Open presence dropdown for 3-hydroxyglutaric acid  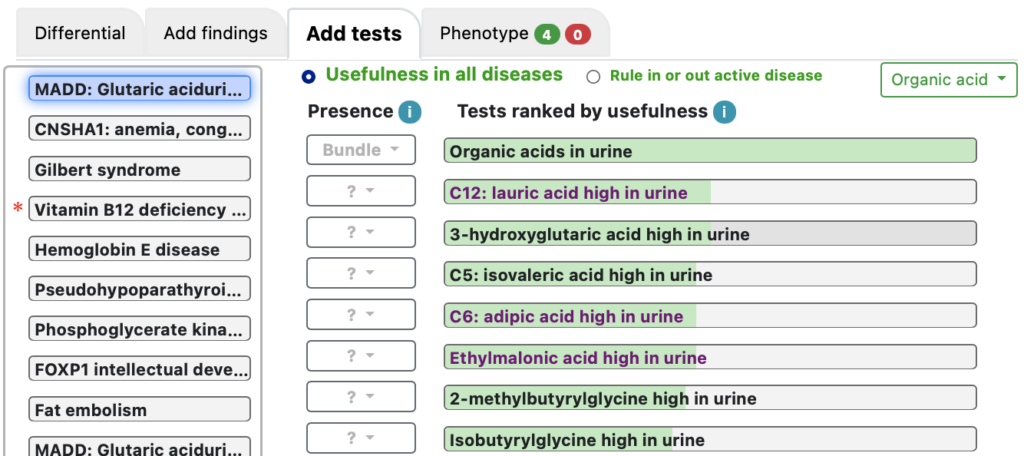click(x=361, y=233)
